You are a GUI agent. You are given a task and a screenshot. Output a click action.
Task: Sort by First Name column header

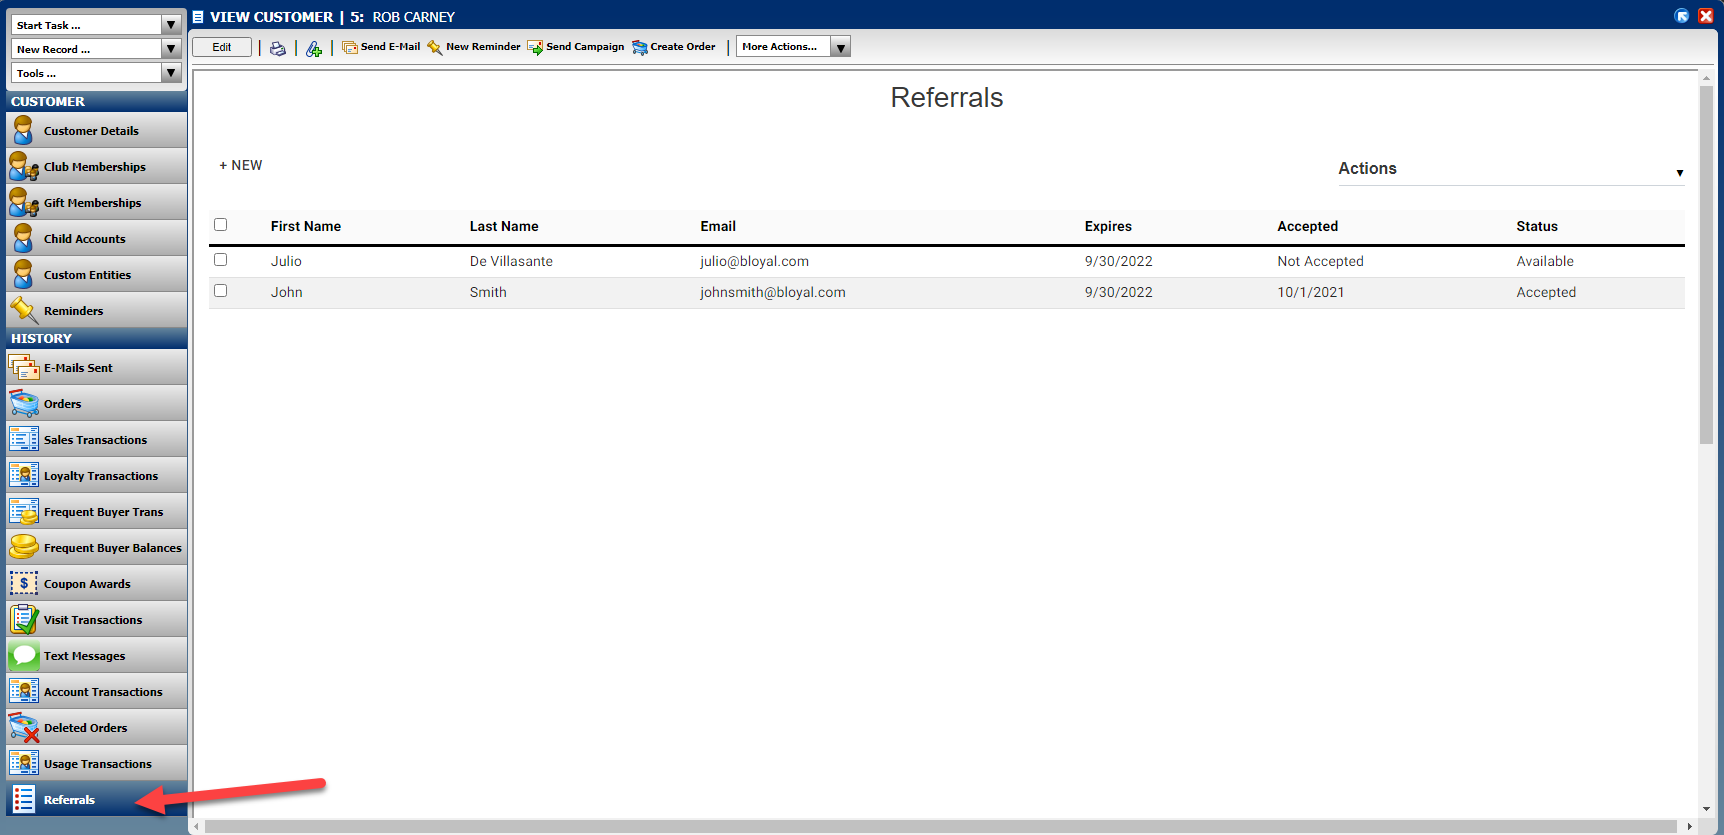click(x=306, y=226)
